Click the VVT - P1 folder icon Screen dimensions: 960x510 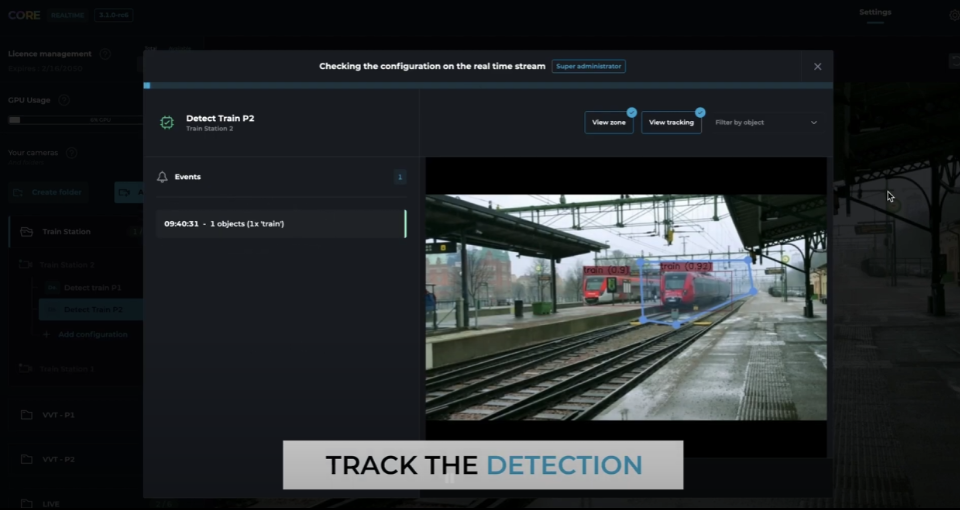point(27,414)
